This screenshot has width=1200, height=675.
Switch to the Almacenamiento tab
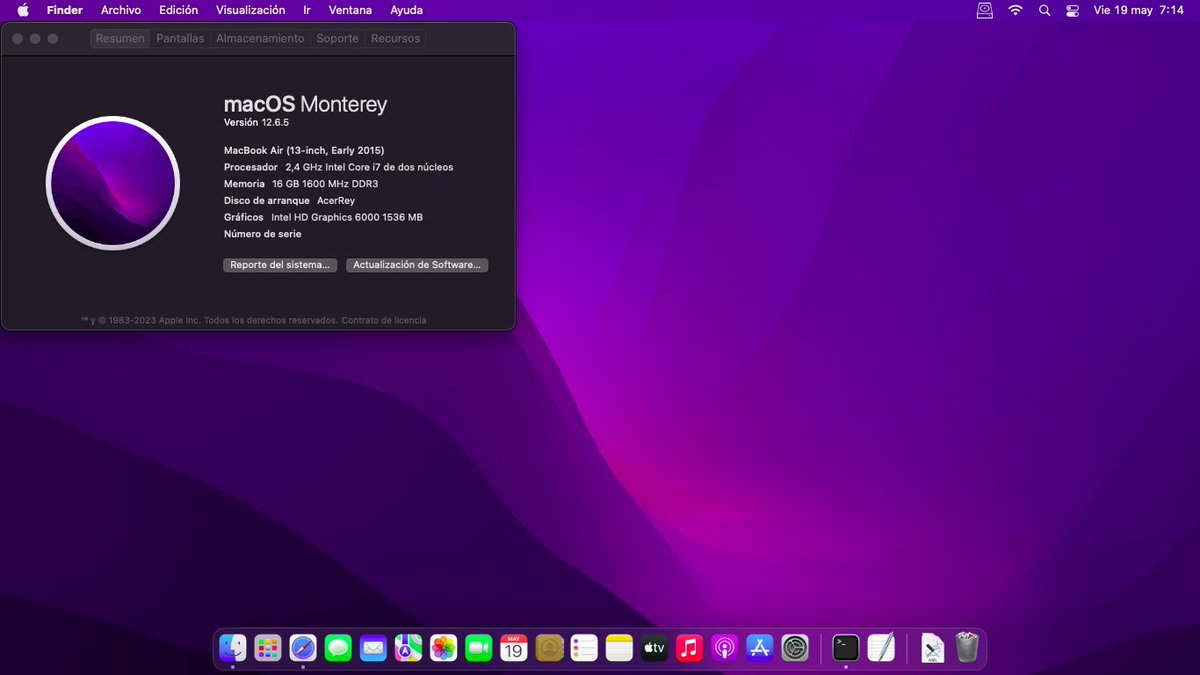(x=259, y=38)
